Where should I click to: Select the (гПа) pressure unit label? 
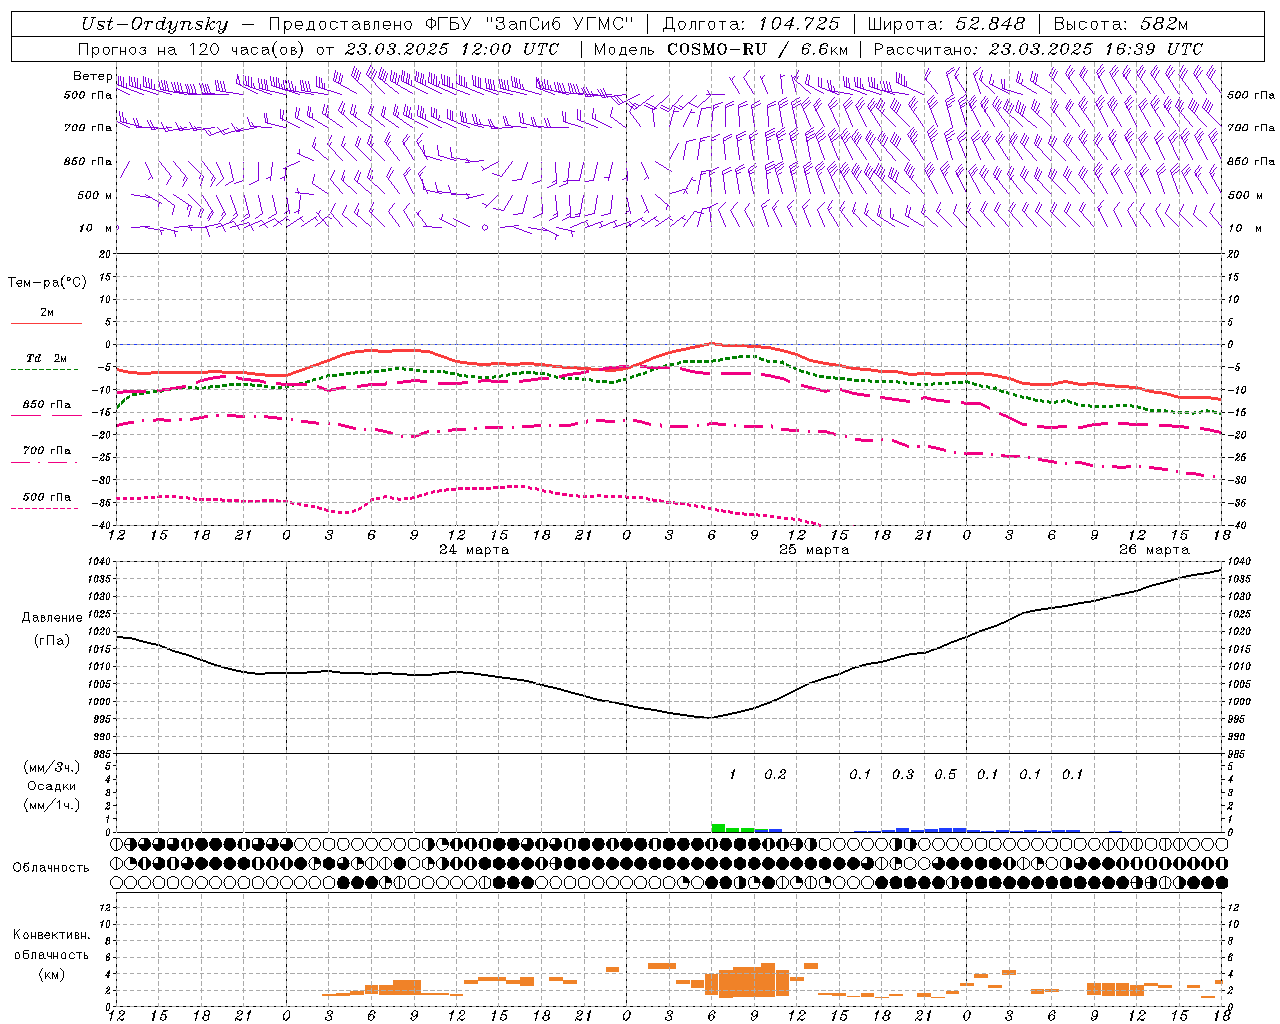click(52, 641)
